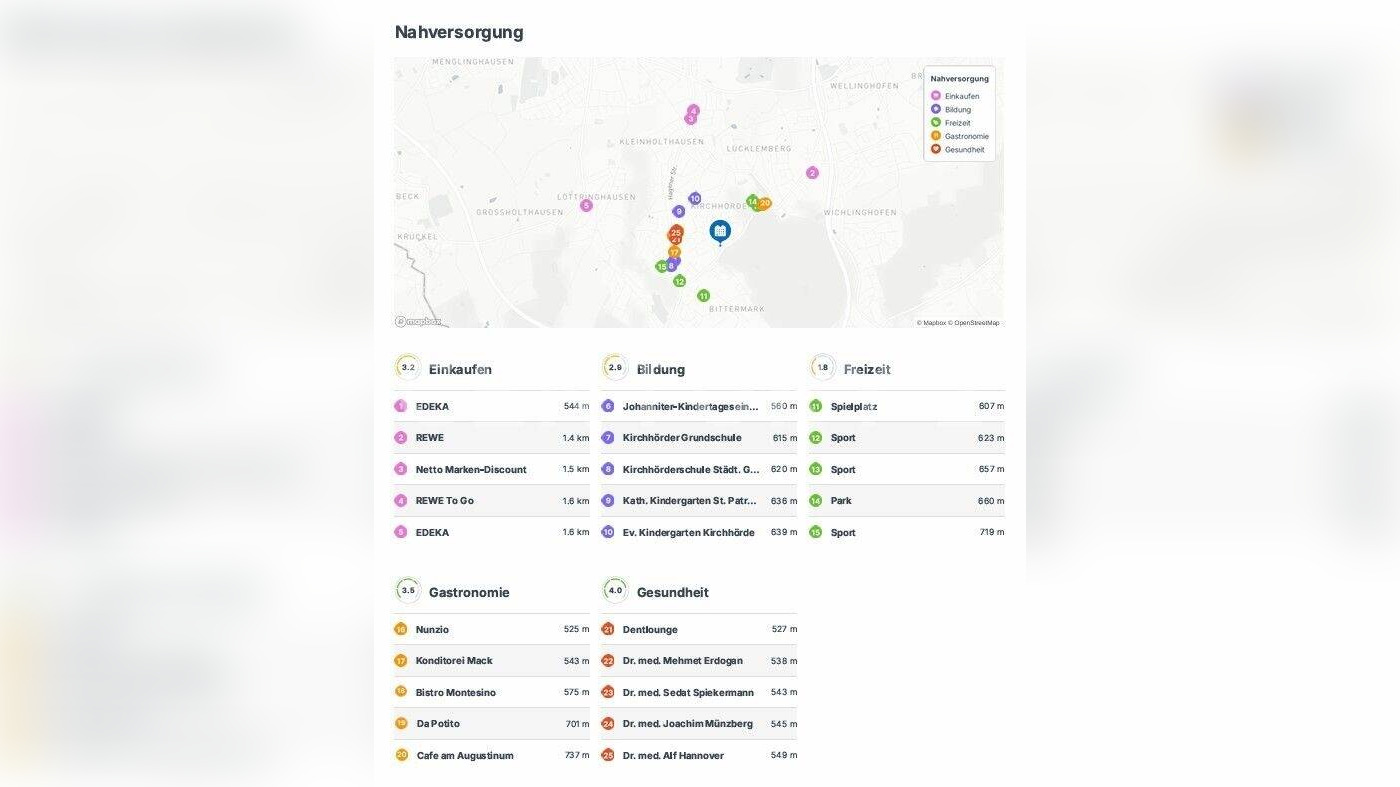Select purple map marker number 10
Viewport: 1400px width, 787px height.
click(x=695, y=198)
